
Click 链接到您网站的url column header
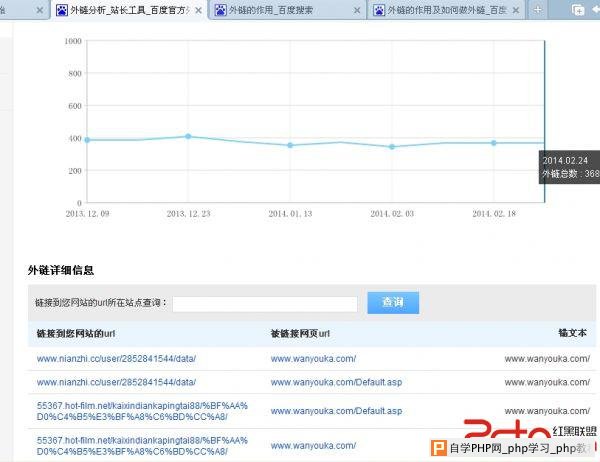click(x=76, y=333)
